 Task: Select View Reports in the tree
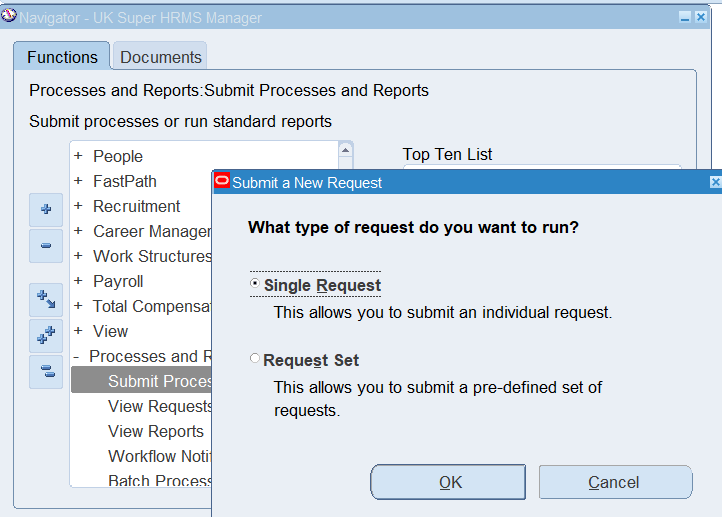click(x=155, y=431)
